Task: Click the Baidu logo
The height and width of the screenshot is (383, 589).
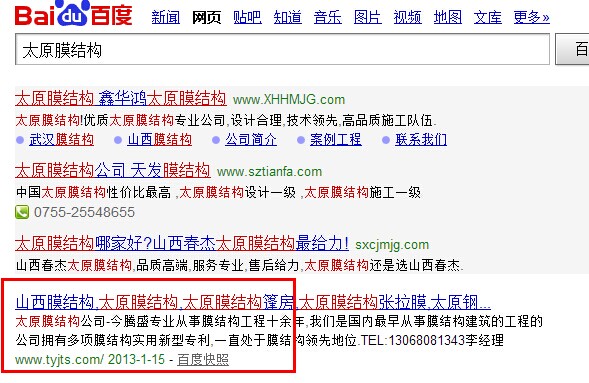Action: 74,14
